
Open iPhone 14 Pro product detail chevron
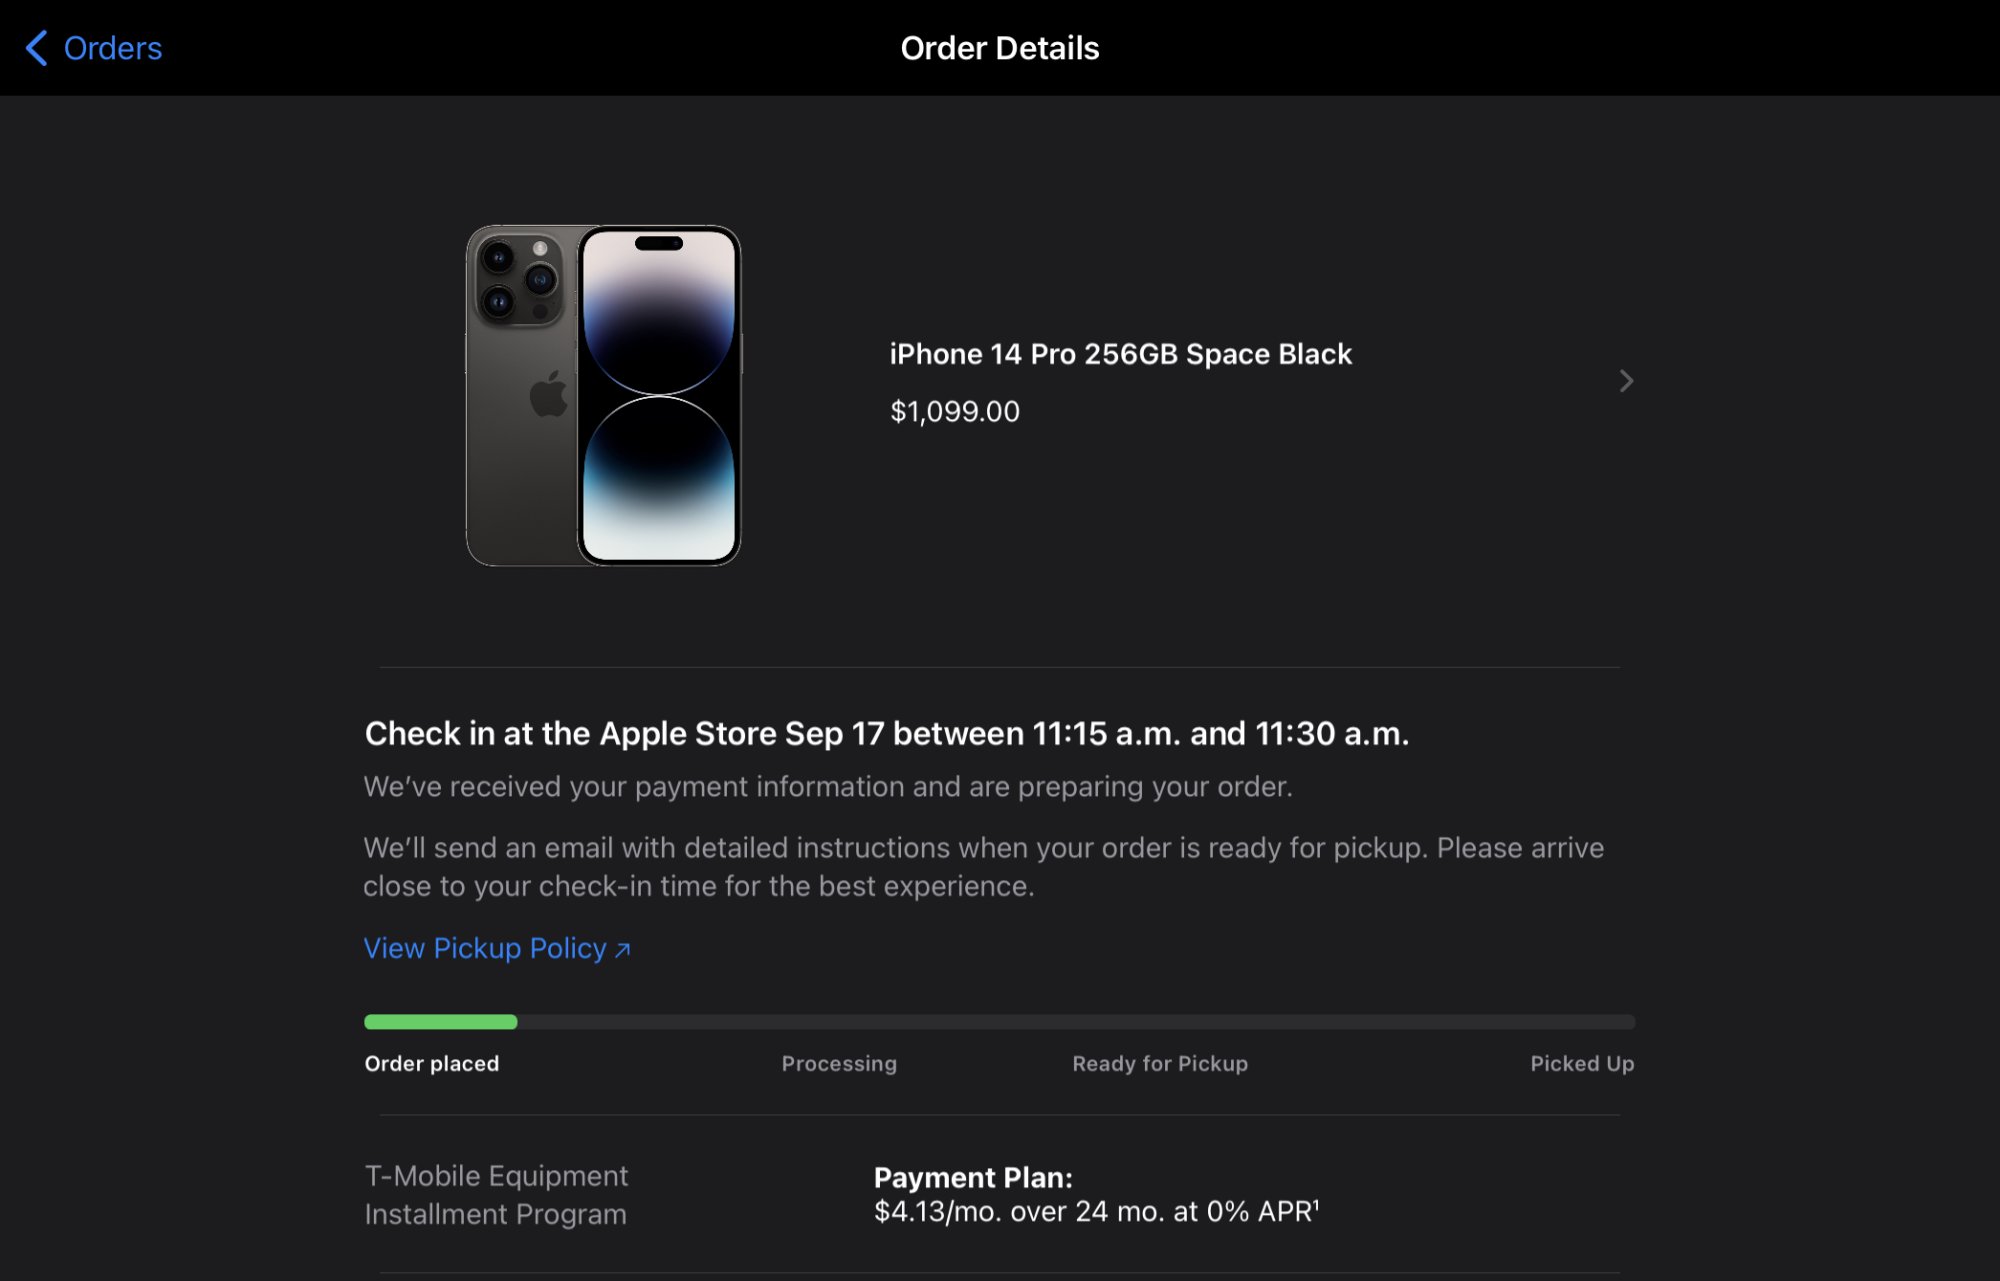point(1626,381)
